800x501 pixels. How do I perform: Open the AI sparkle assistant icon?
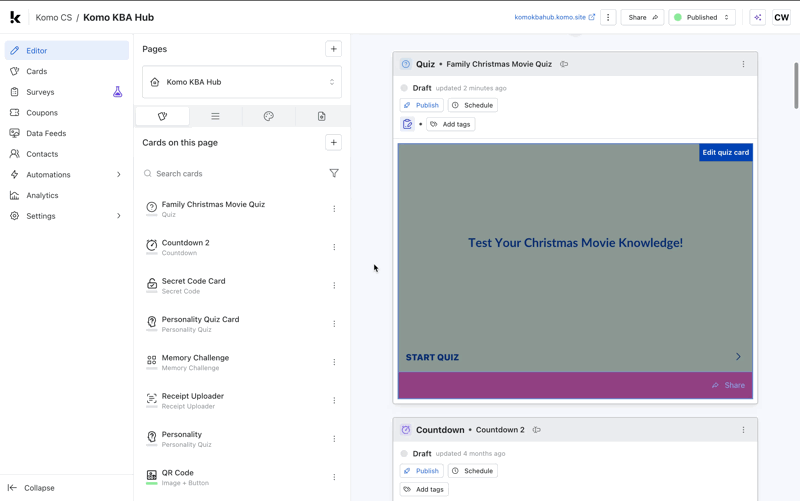click(x=757, y=17)
